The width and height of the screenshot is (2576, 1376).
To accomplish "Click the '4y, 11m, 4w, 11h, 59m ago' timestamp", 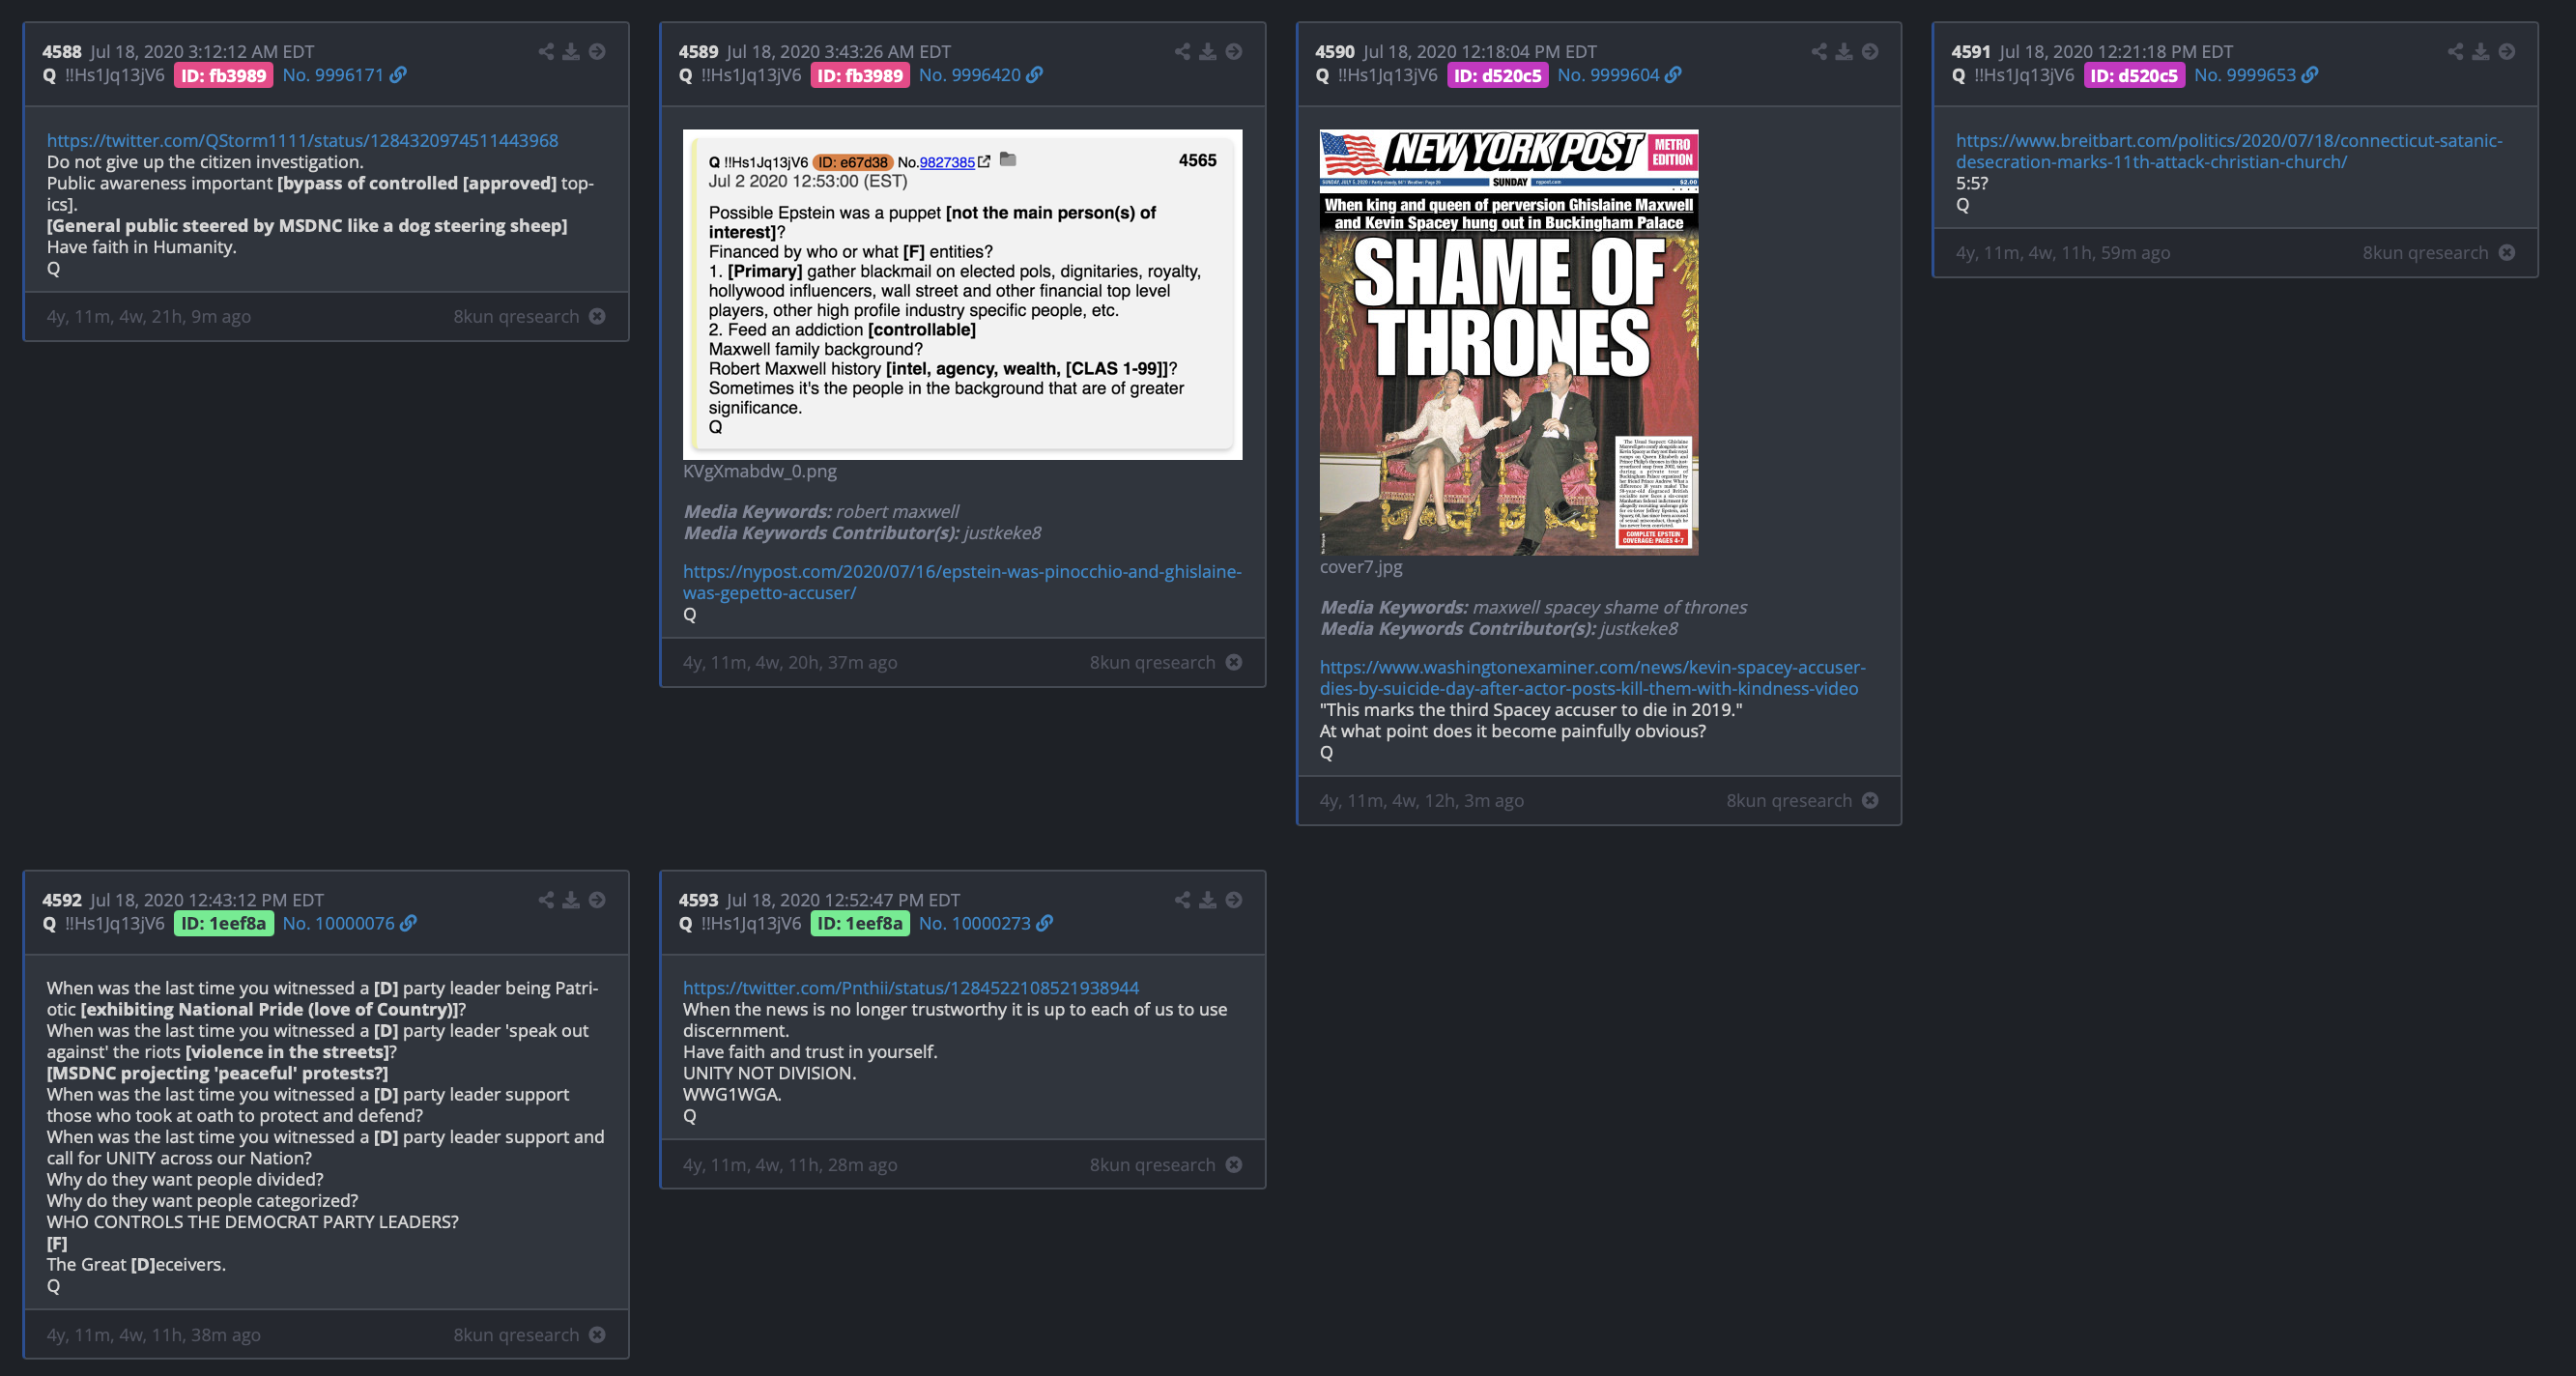I will tap(2063, 252).
